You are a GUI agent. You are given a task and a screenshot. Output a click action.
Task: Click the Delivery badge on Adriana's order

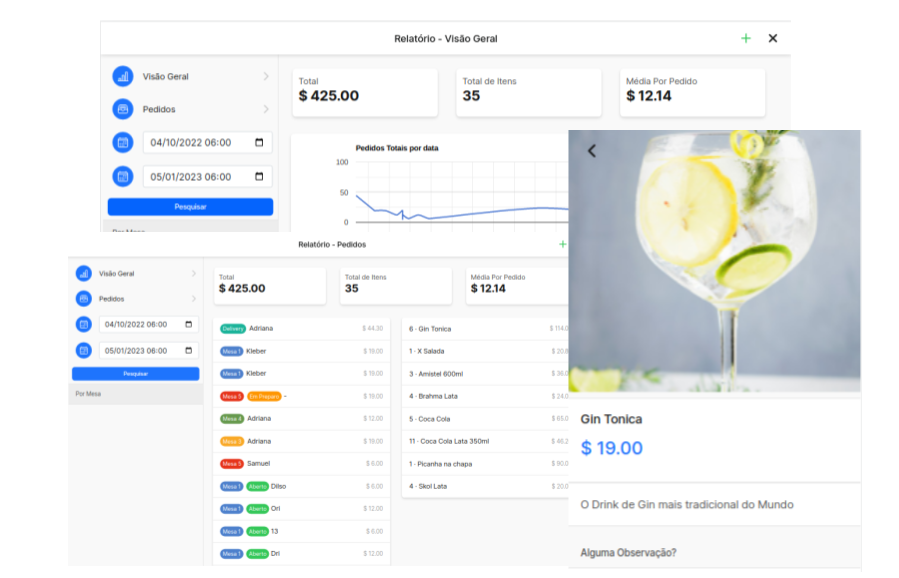click(x=233, y=329)
